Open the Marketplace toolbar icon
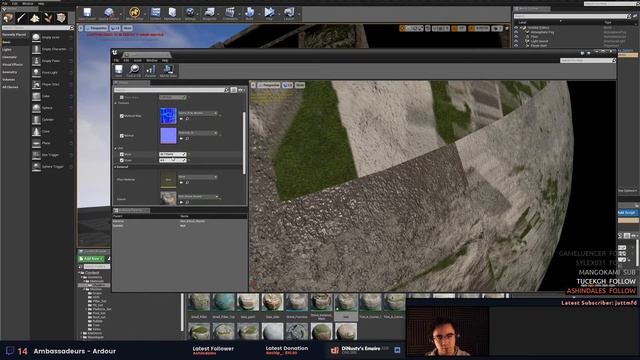This screenshot has height=360, width=640. coord(172,13)
